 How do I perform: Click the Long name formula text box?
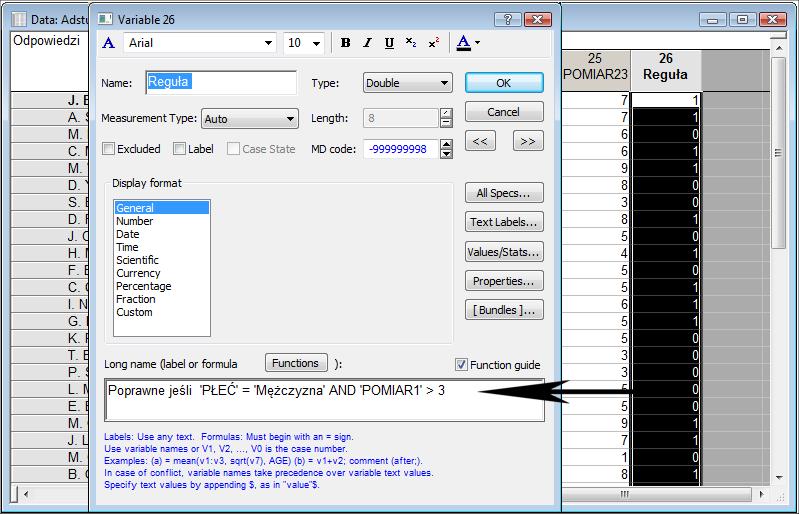(325, 400)
